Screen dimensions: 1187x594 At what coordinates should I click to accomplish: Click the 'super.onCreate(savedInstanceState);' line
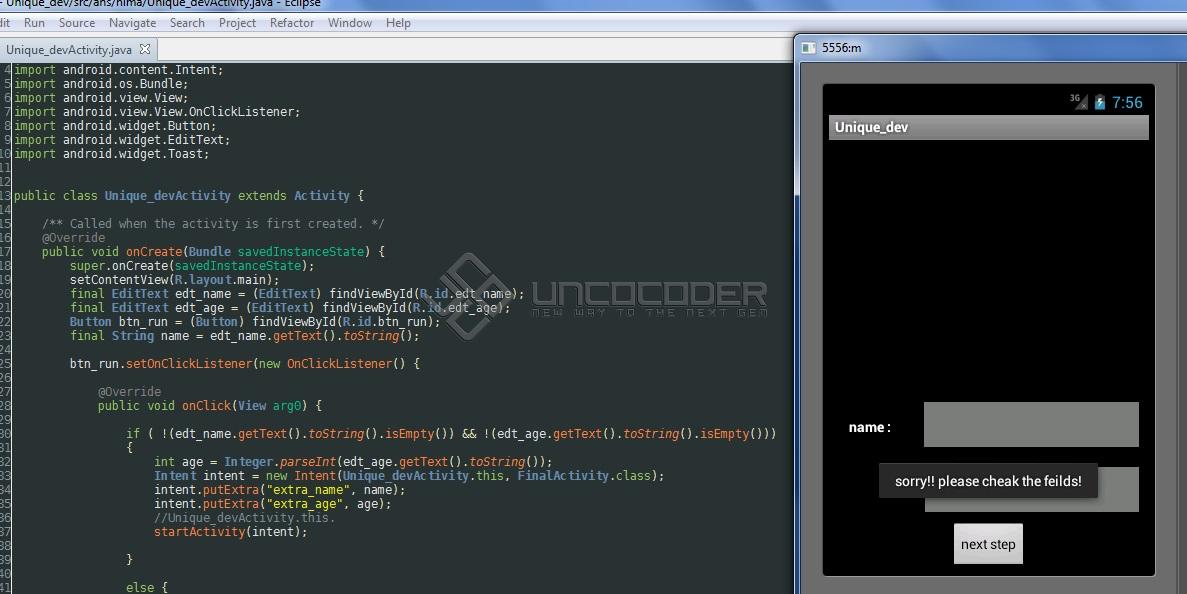click(x=192, y=266)
